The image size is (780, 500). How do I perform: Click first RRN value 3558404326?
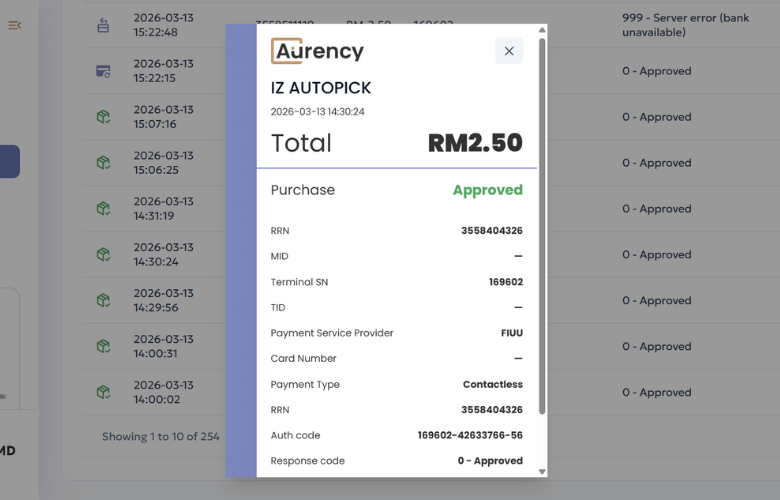point(492,231)
